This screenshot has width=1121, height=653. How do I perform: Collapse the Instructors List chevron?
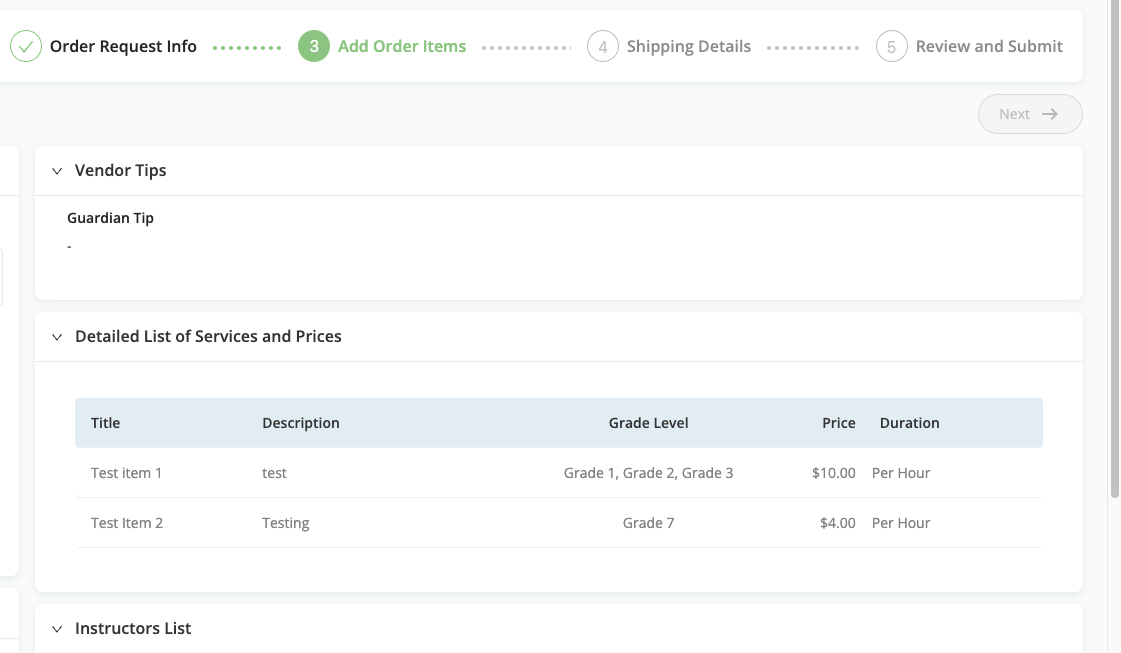point(57,629)
